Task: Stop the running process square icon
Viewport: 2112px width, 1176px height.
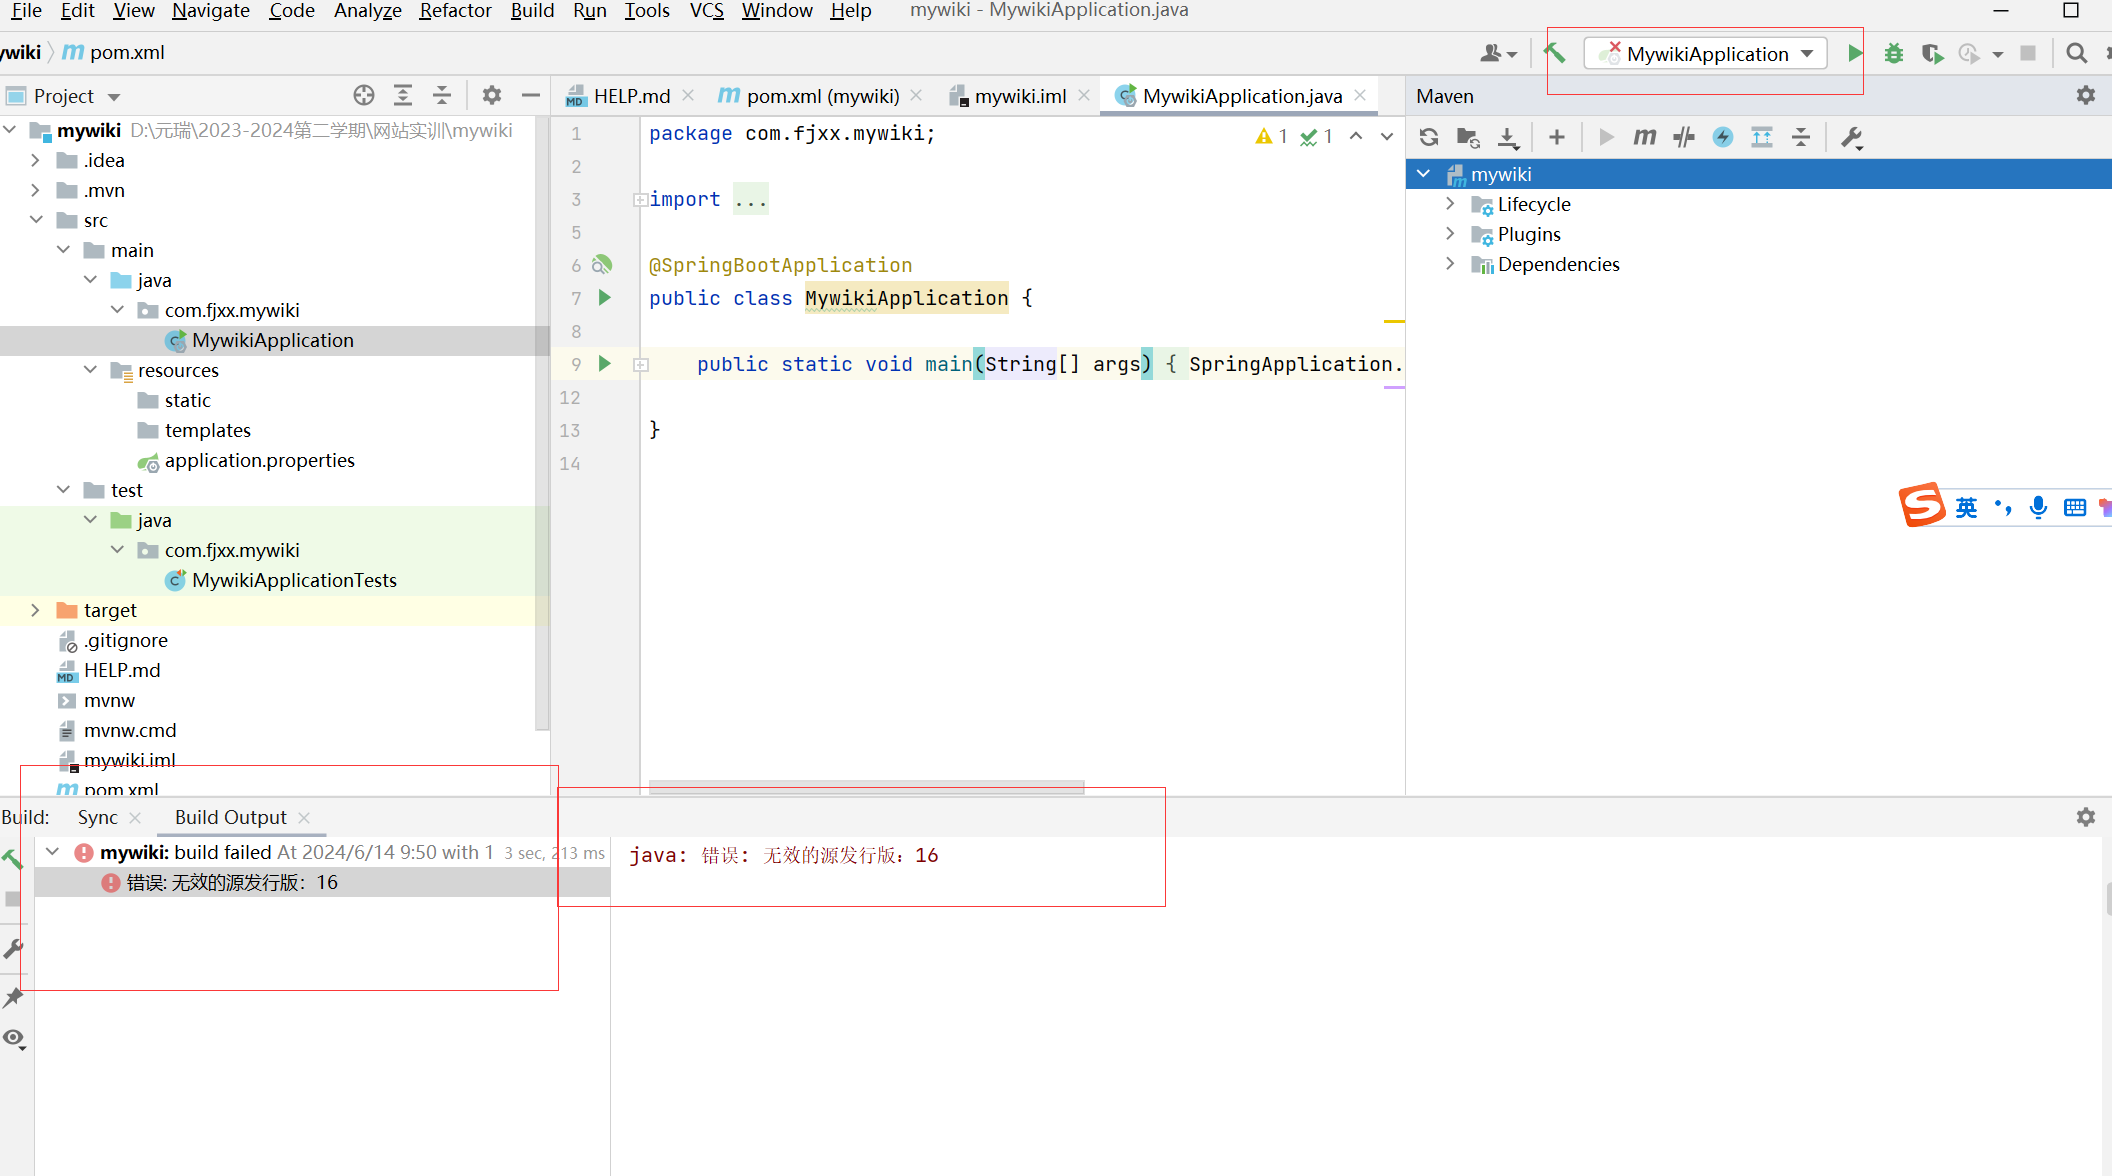Action: [x=2028, y=53]
